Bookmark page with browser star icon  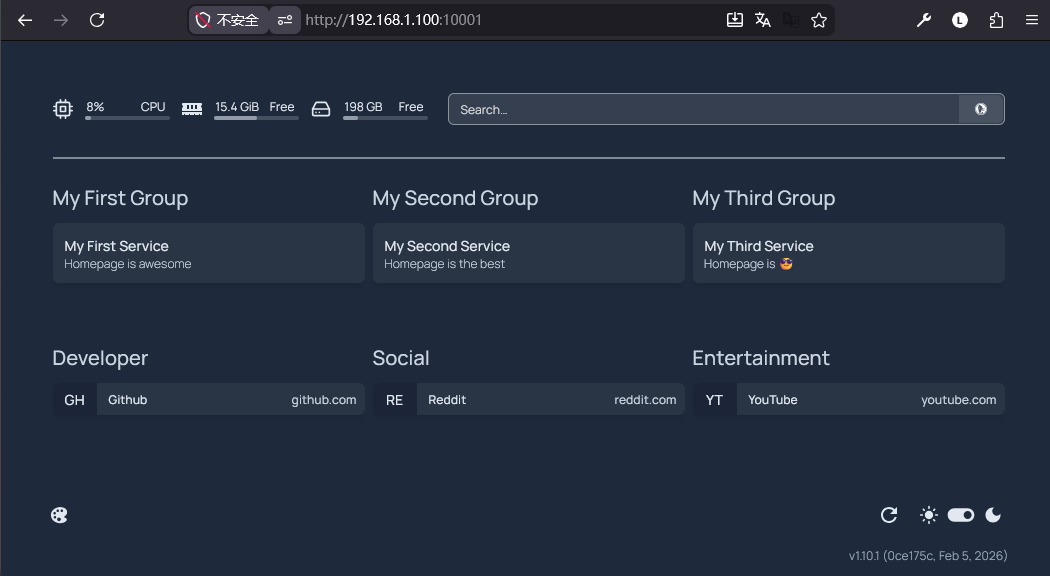click(x=819, y=20)
